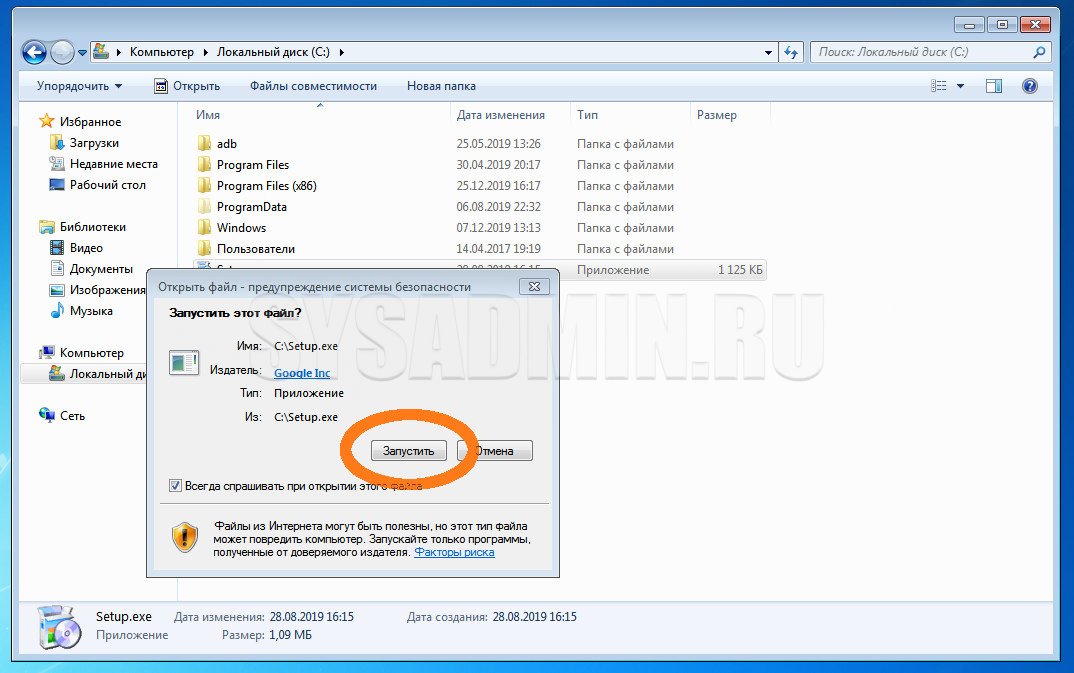Click the Back navigation arrow button
The width and height of the screenshot is (1074, 673).
(34, 52)
